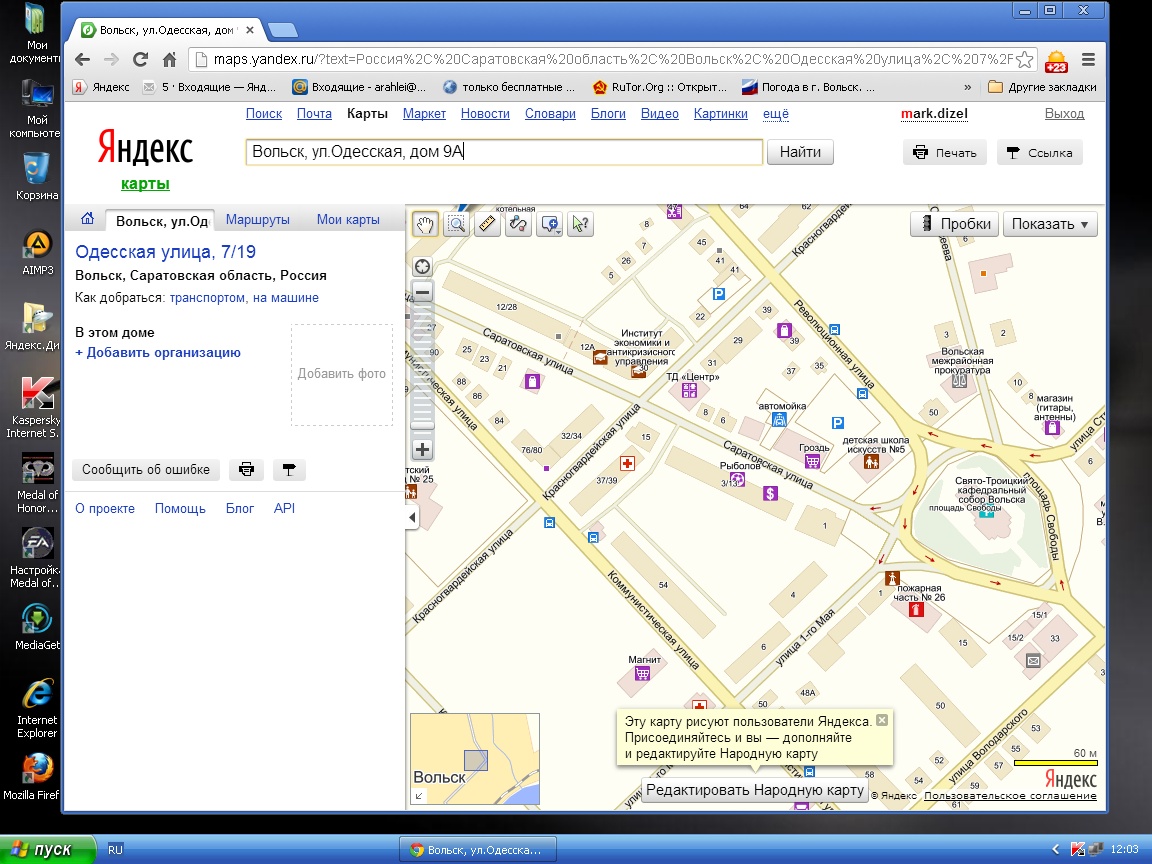Select the zoom-to-area magnifier tool
1152x864 pixels.
(x=457, y=224)
